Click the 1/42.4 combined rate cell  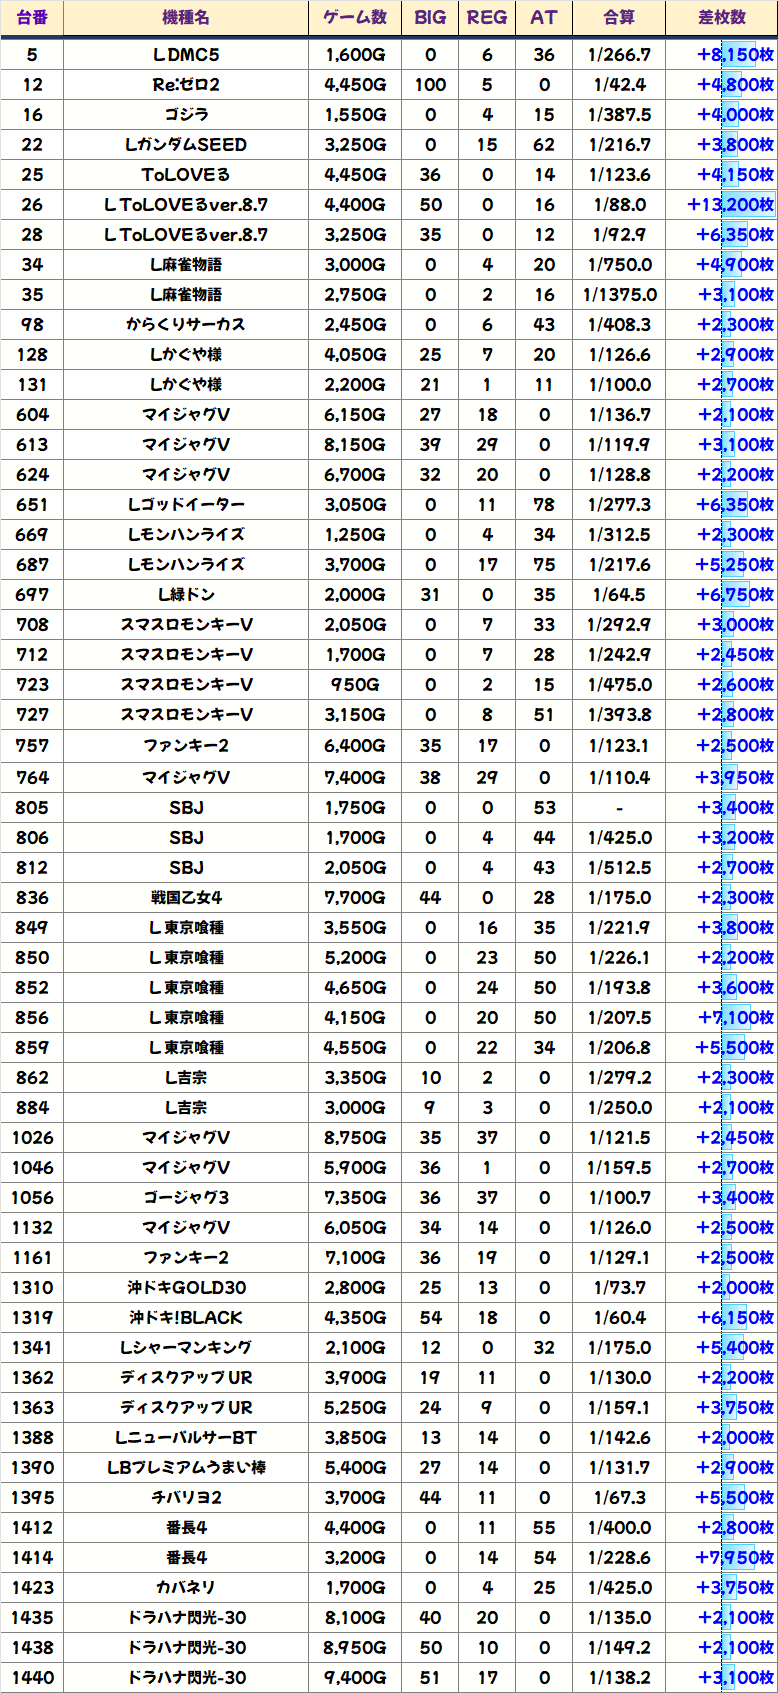(619, 85)
